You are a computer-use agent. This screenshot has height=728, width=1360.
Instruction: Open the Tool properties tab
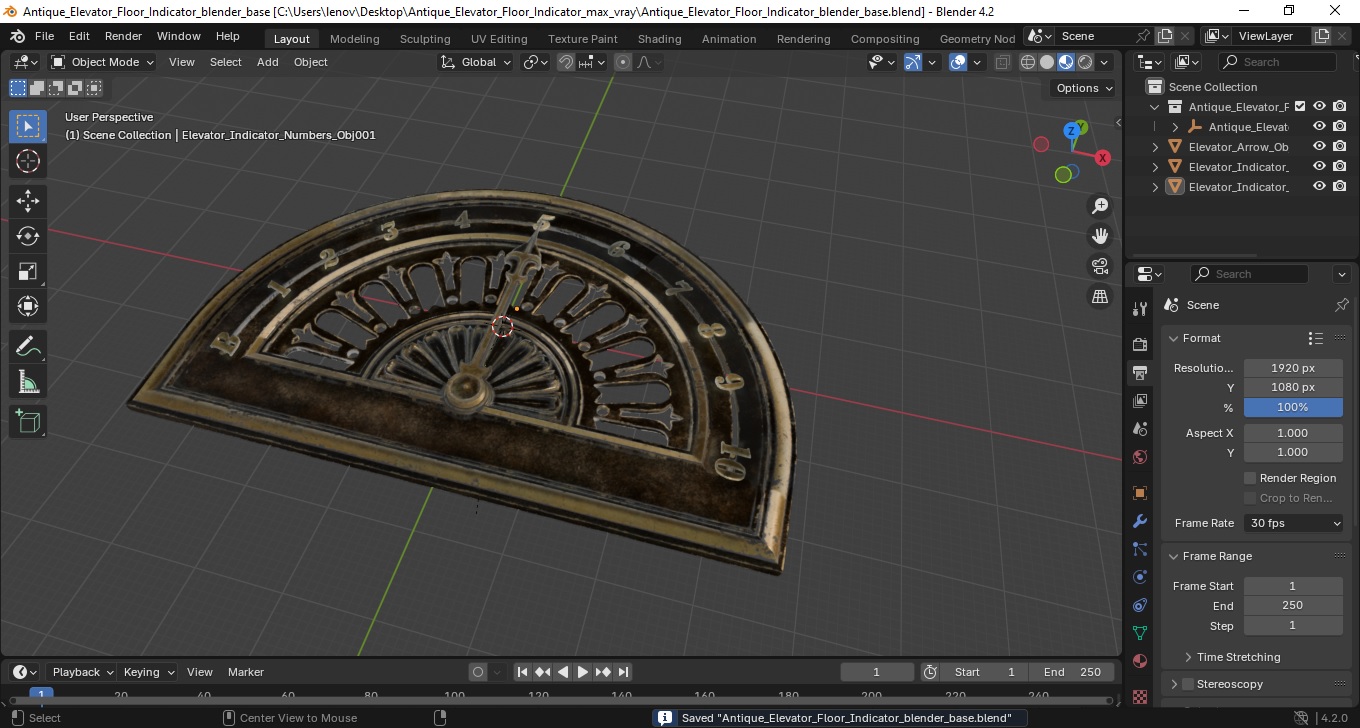pos(1139,309)
